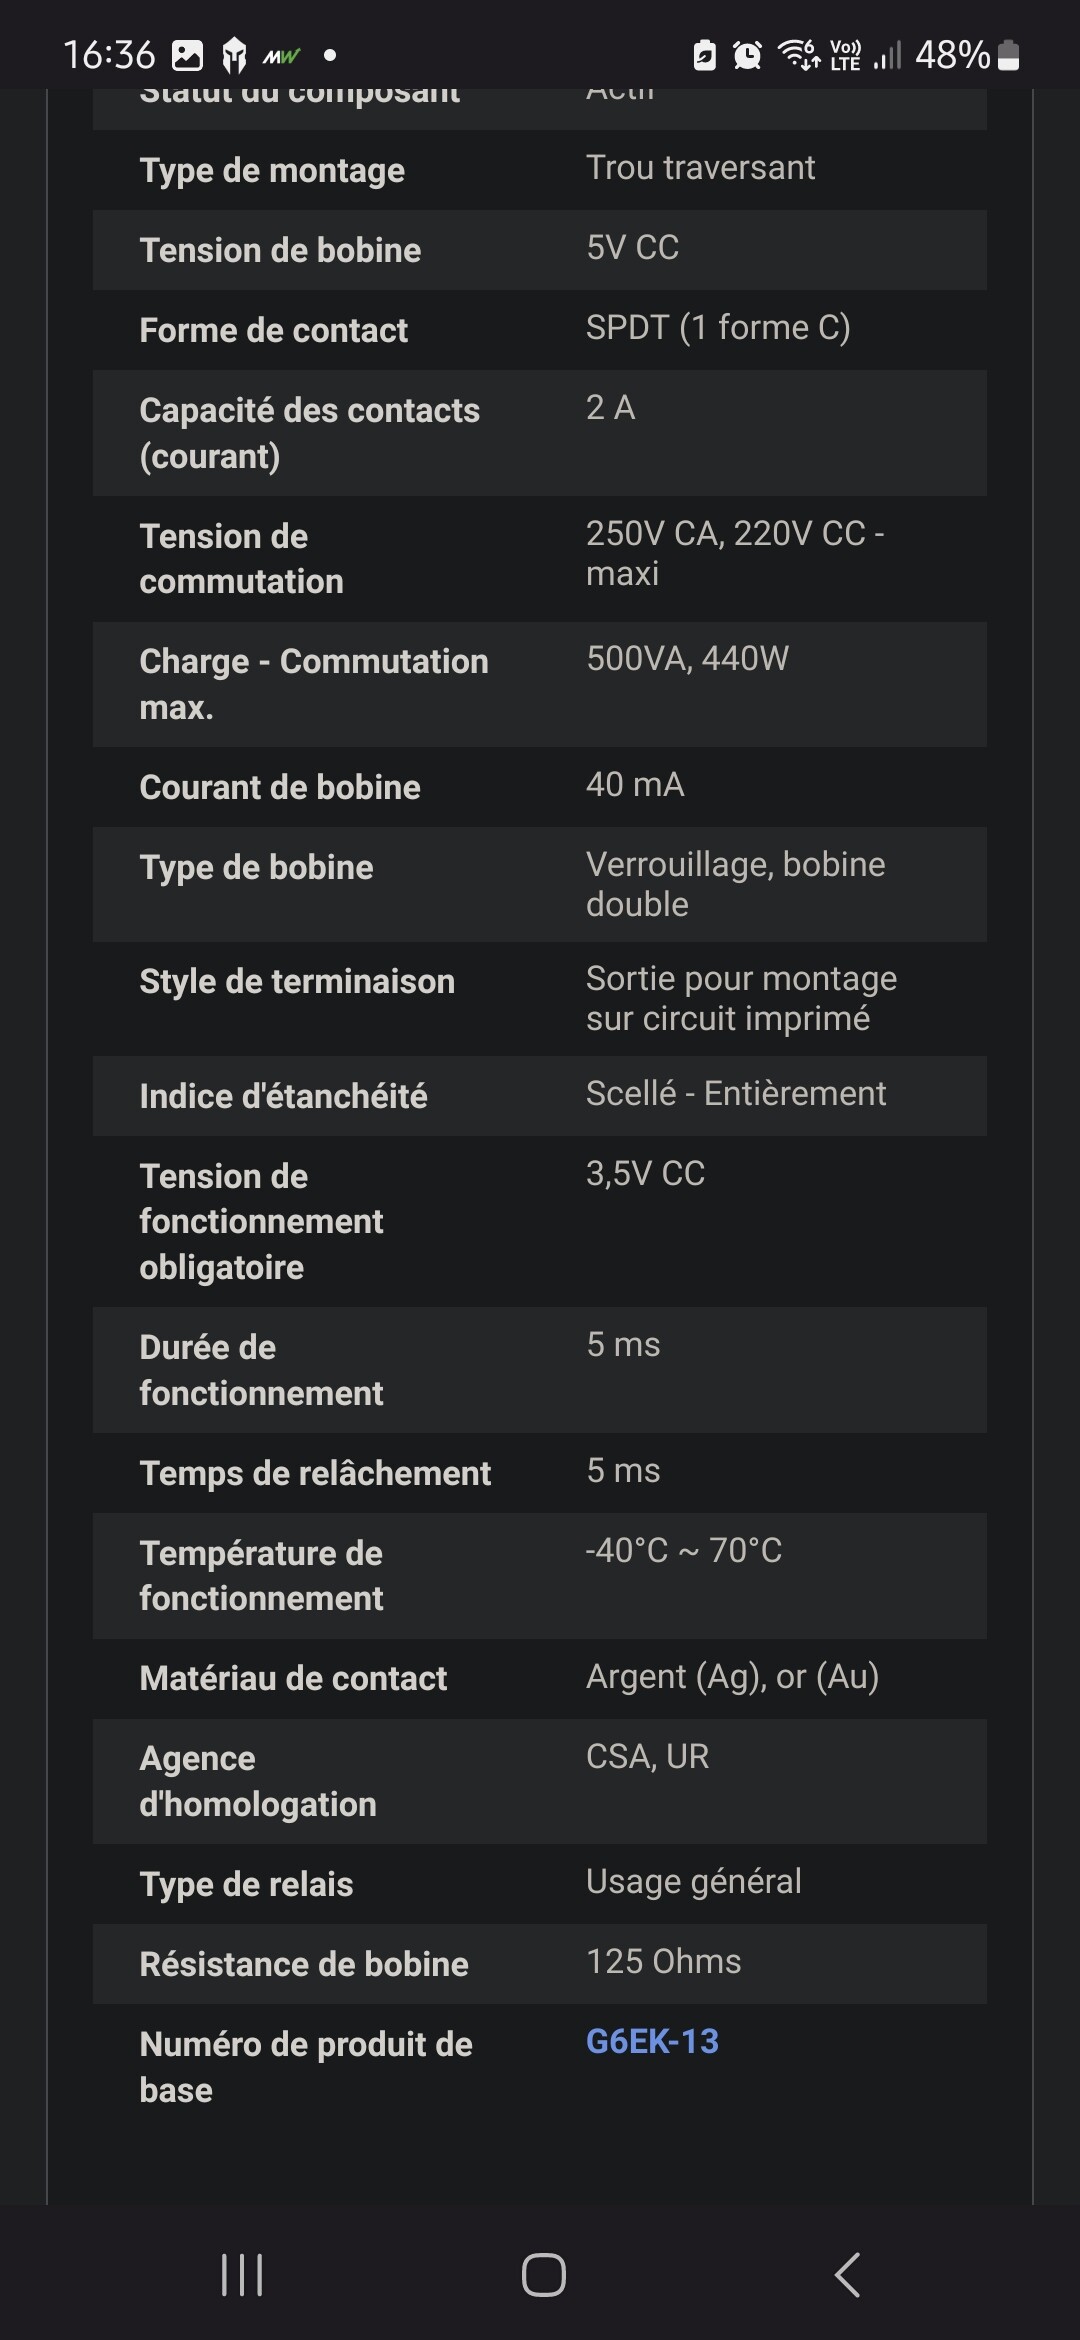This screenshot has height=2340, width=1080.
Task: Select the 'Matériau de contact' row label
Action: pyautogui.click(x=293, y=1678)
